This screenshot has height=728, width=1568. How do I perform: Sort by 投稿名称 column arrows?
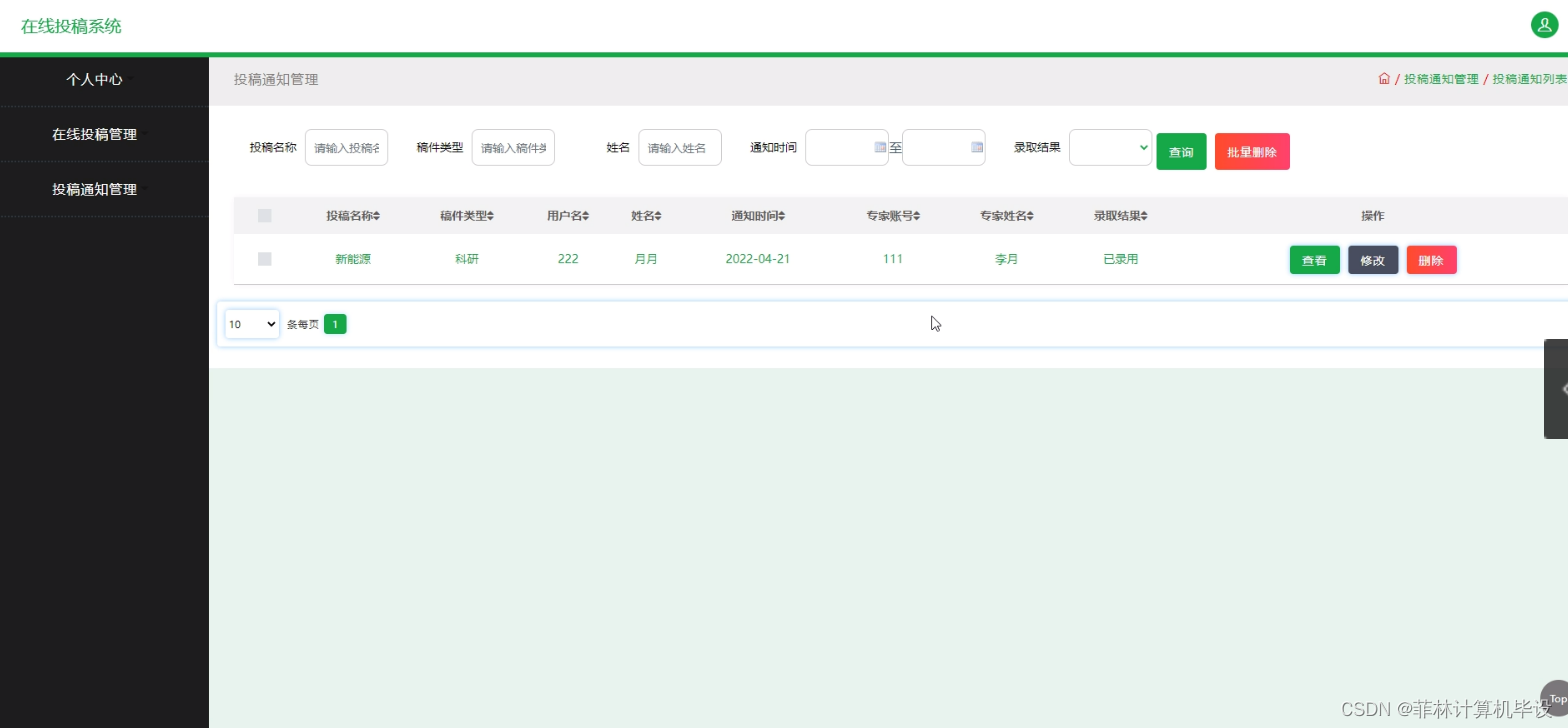coord(377,216)
